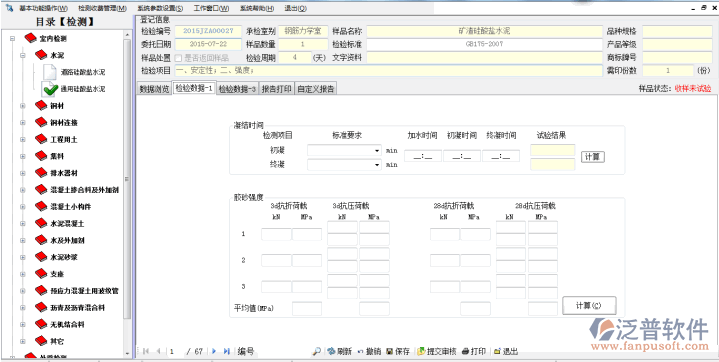Click the 加水时间 time input field

423,156
